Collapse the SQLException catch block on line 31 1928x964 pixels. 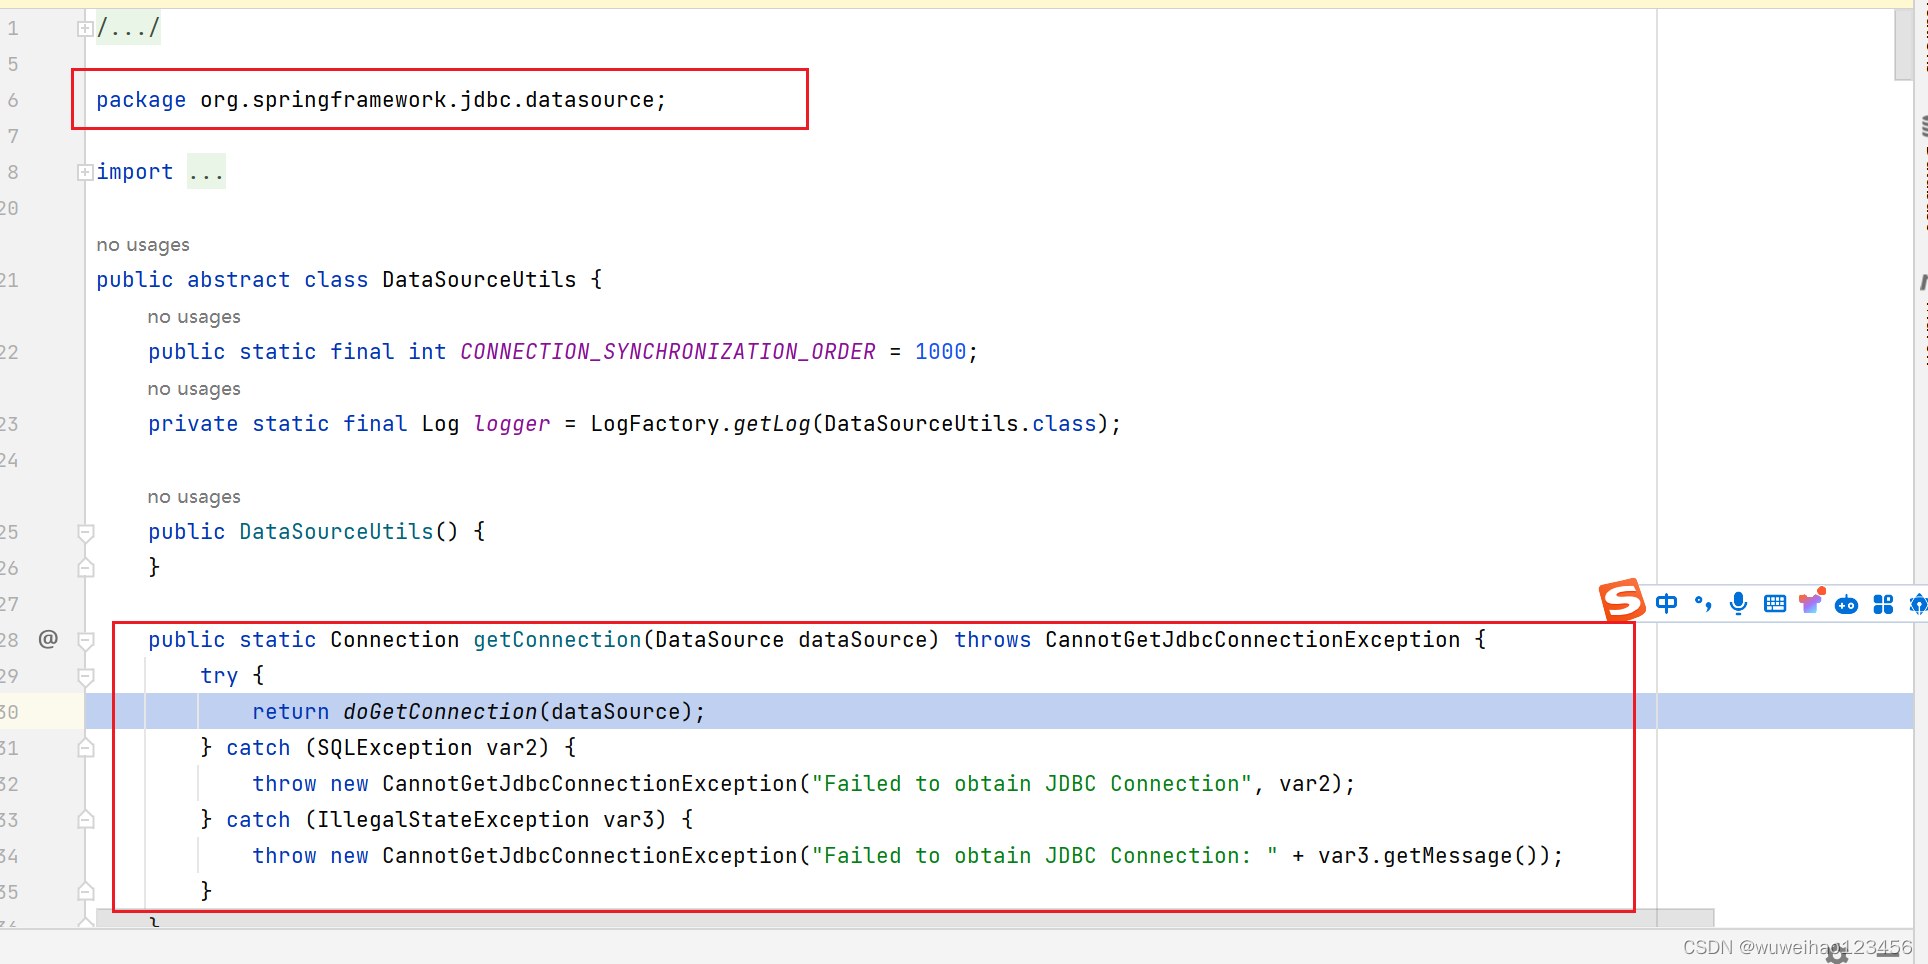(86, 748)
